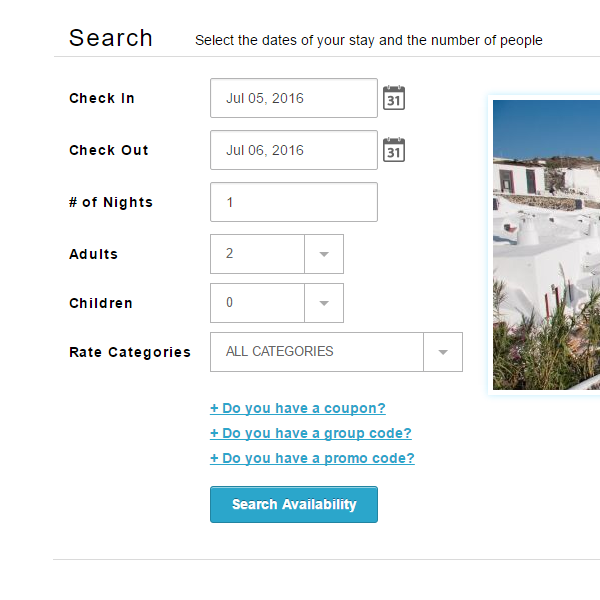Image resolution: width=600 pixels, height=600 pixels.
Task: Open the Check Out calendar icon
Action: pos(394,150)
